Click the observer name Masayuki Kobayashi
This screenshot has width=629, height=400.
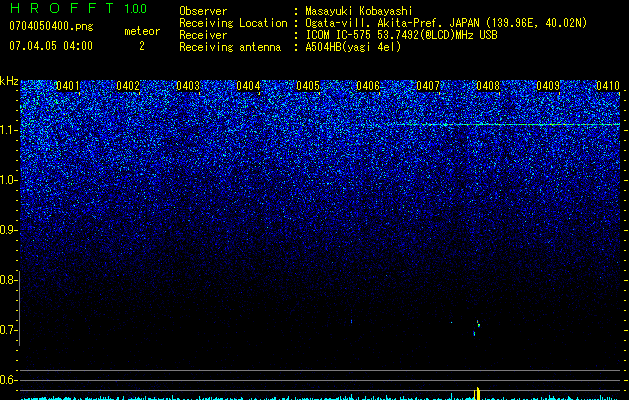pyautogui.click(x=359, y=11)
